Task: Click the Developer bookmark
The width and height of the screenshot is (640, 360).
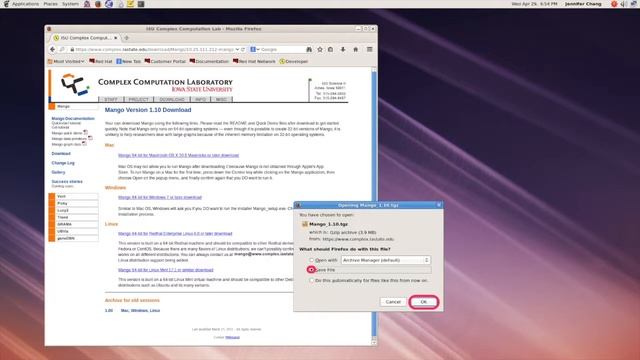Action: tap(293, 61)
